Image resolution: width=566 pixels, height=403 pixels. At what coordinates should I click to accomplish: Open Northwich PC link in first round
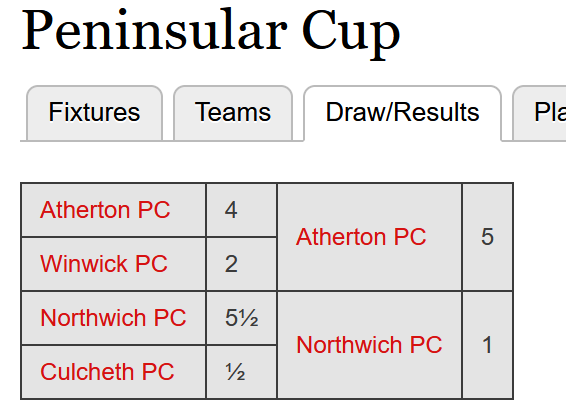[x=113, y=318]
